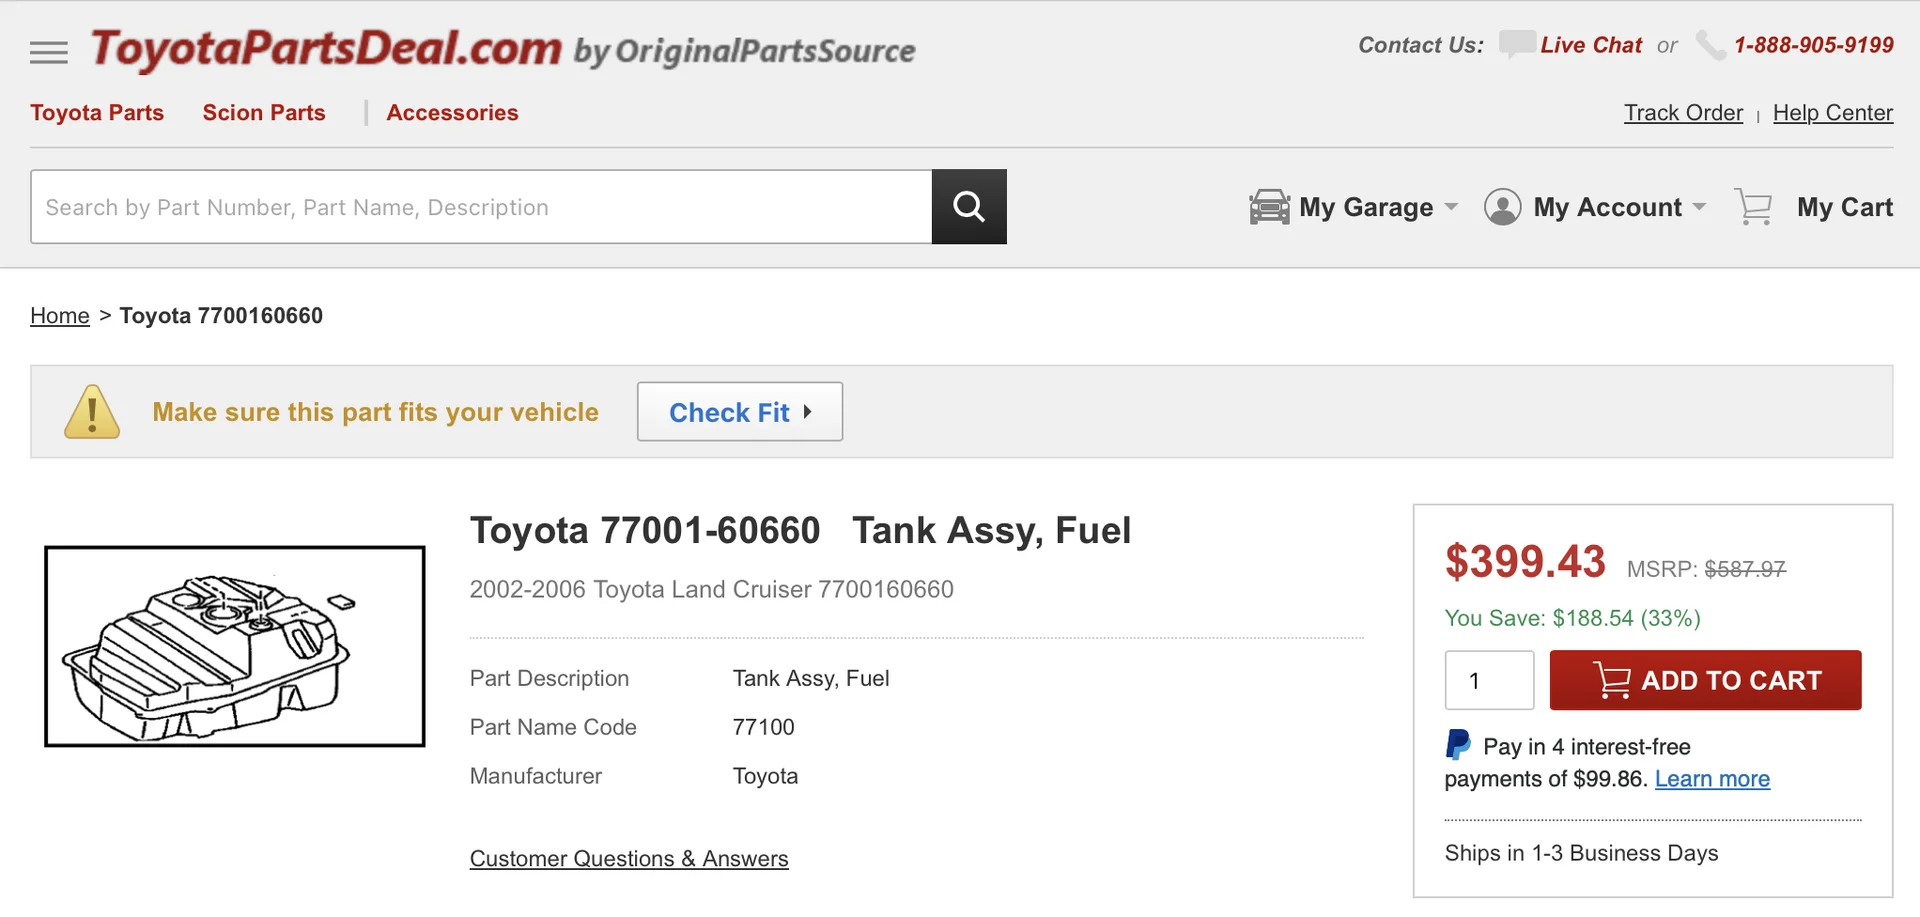Click the PayPal logo icon
This screenshot has height=917, width=1920.
(1458, 745)
